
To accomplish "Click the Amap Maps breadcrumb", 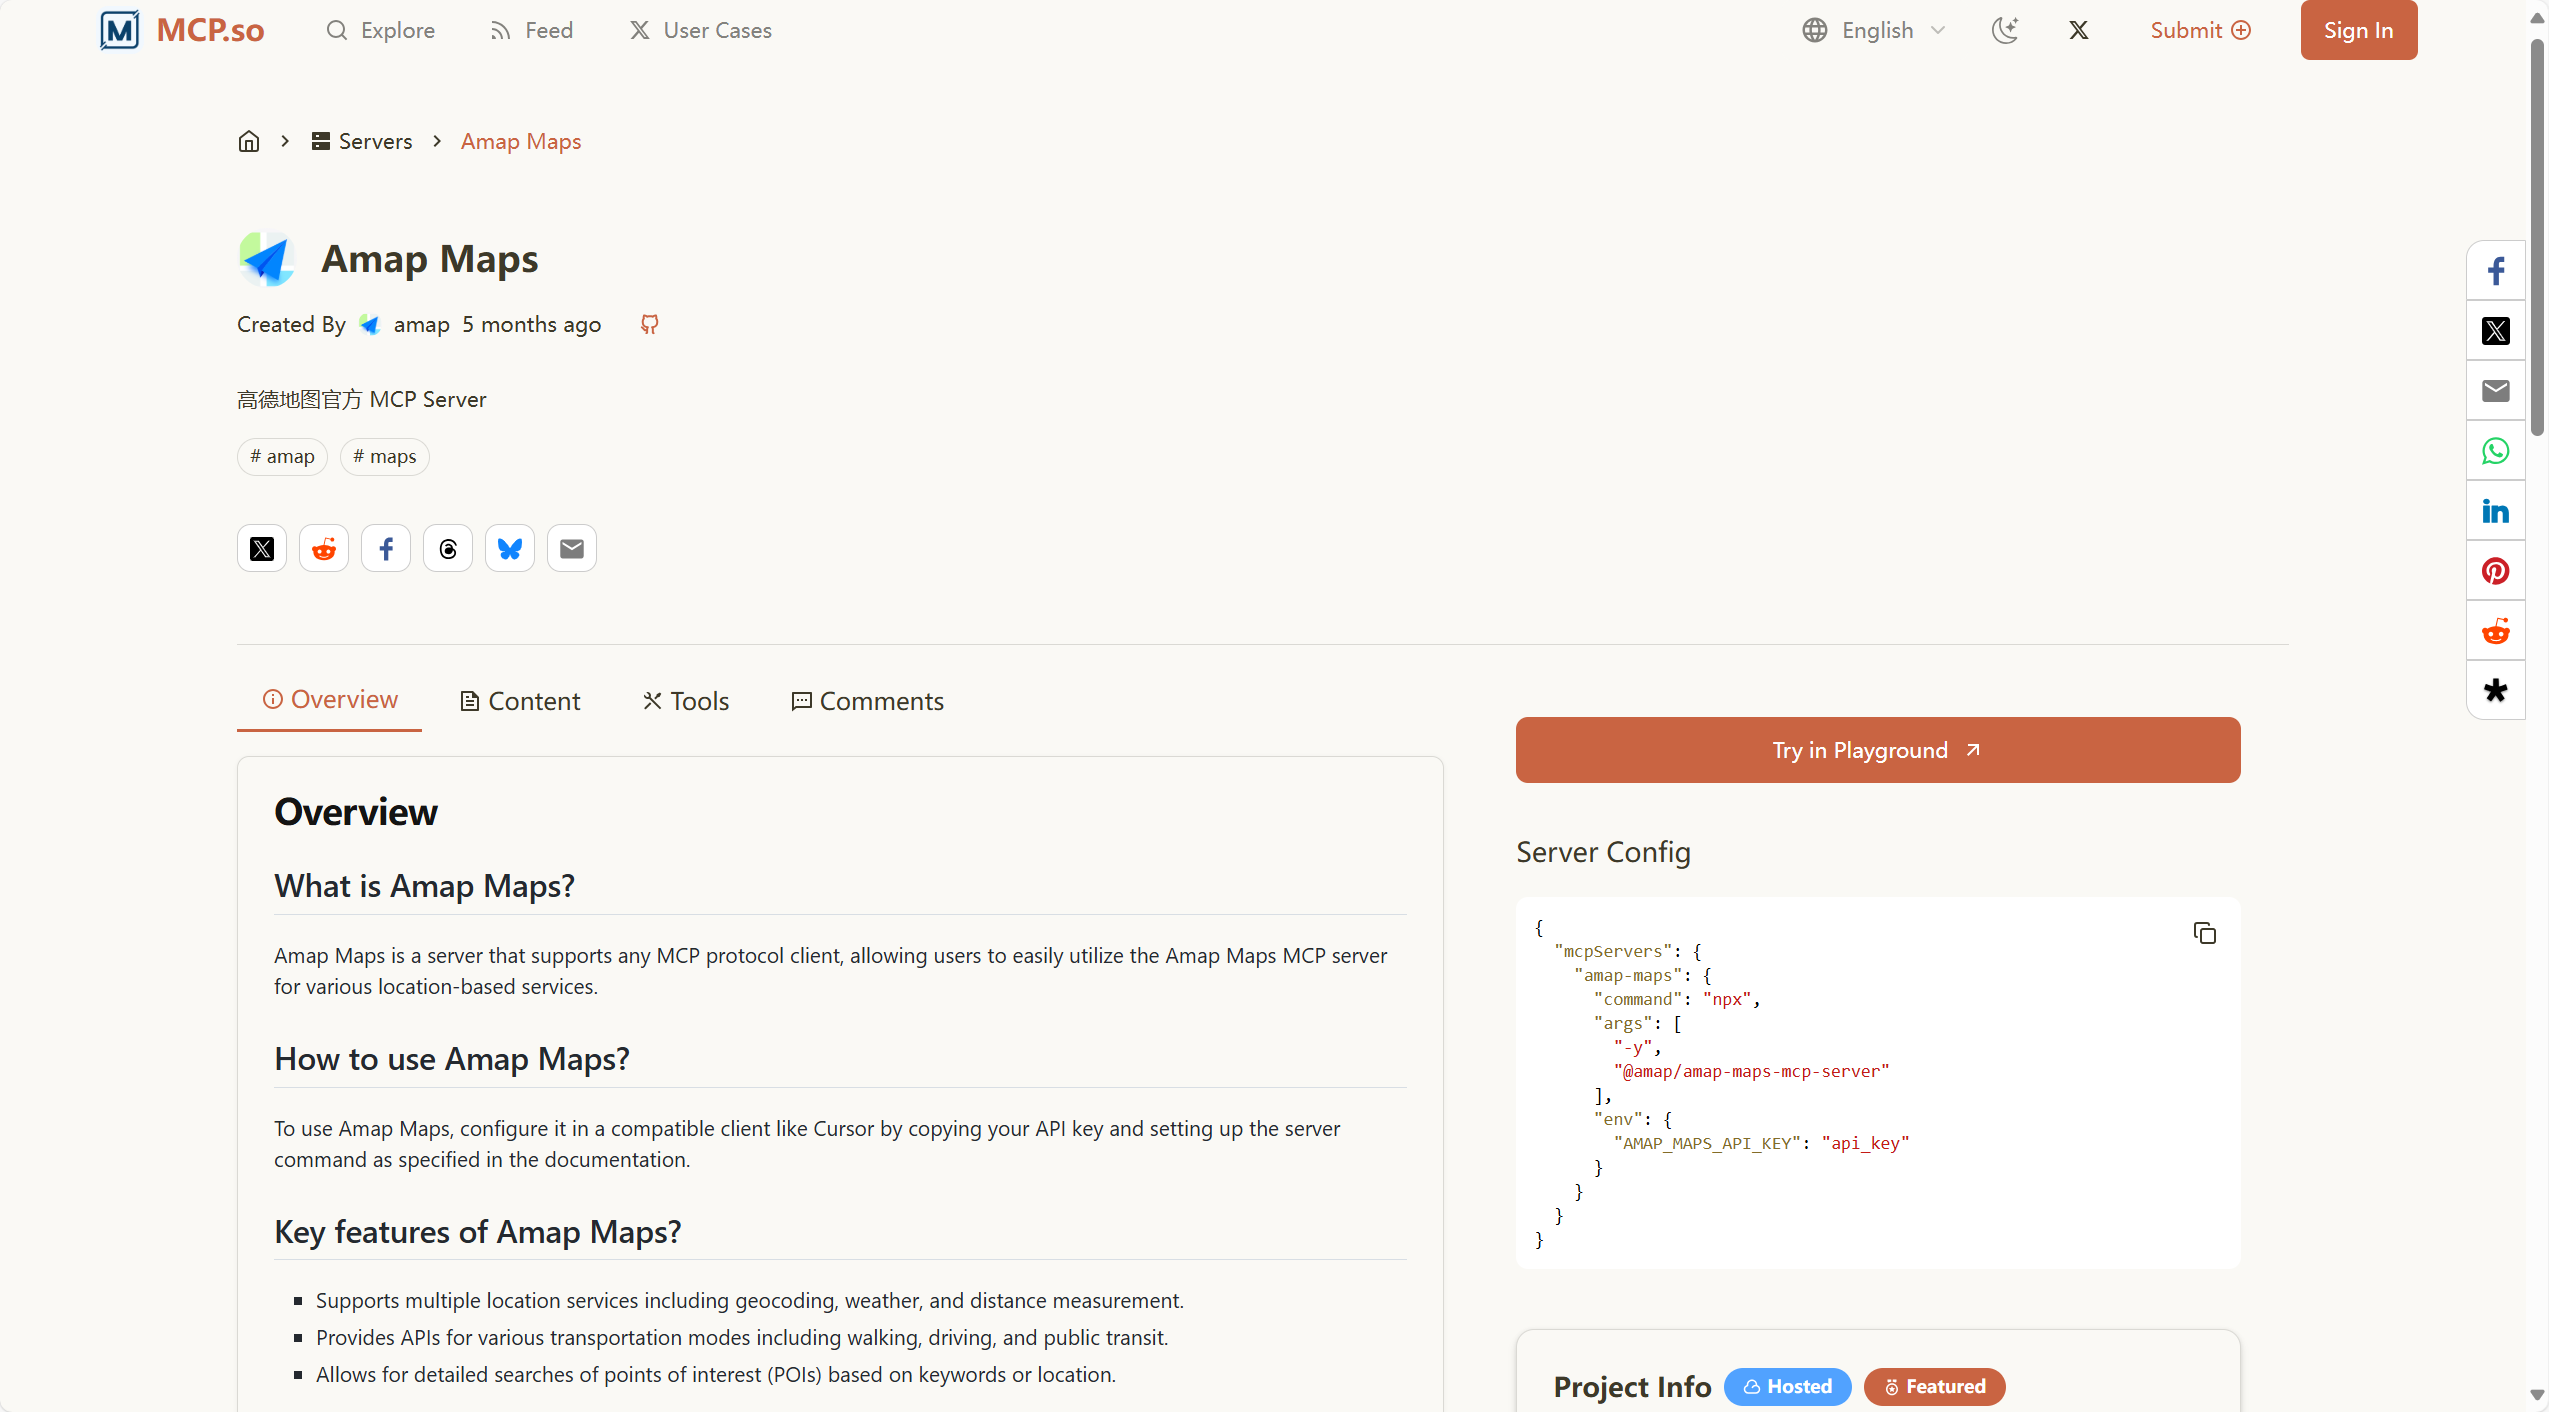I will 521,141.
